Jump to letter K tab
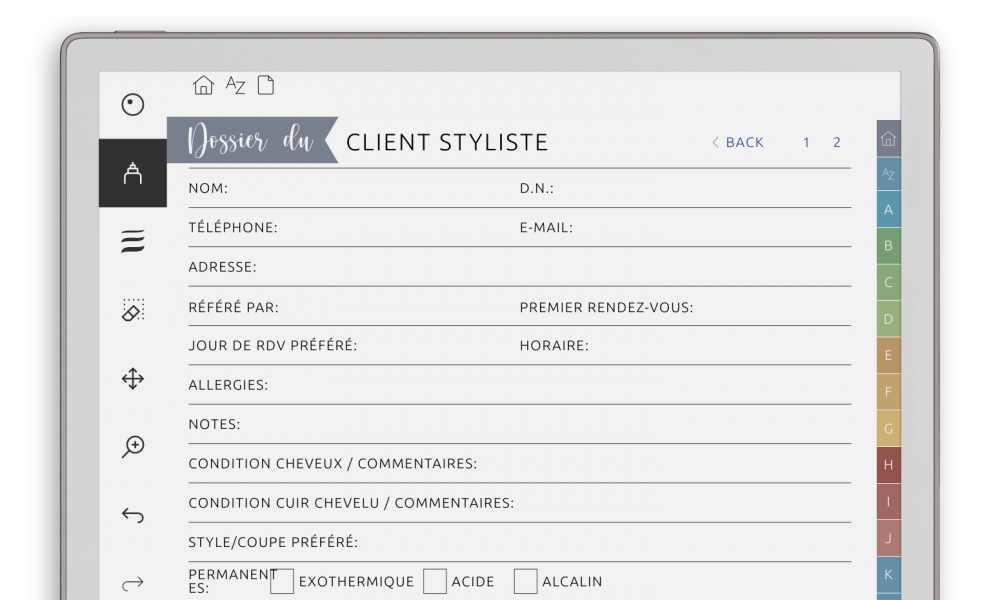 [888, 574]
